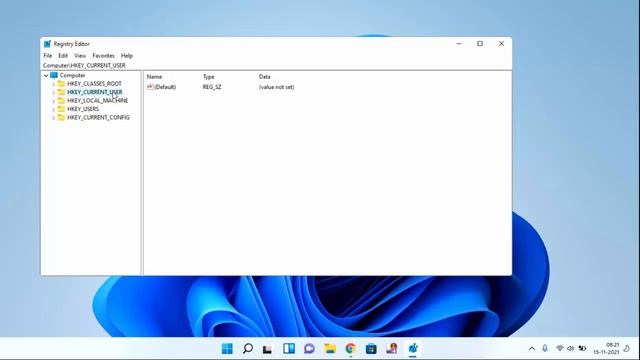This screenshot has width=640, height=360.
Task: Expand HKEY_CURRENT_USER chevron
Action: coord(53,92)
